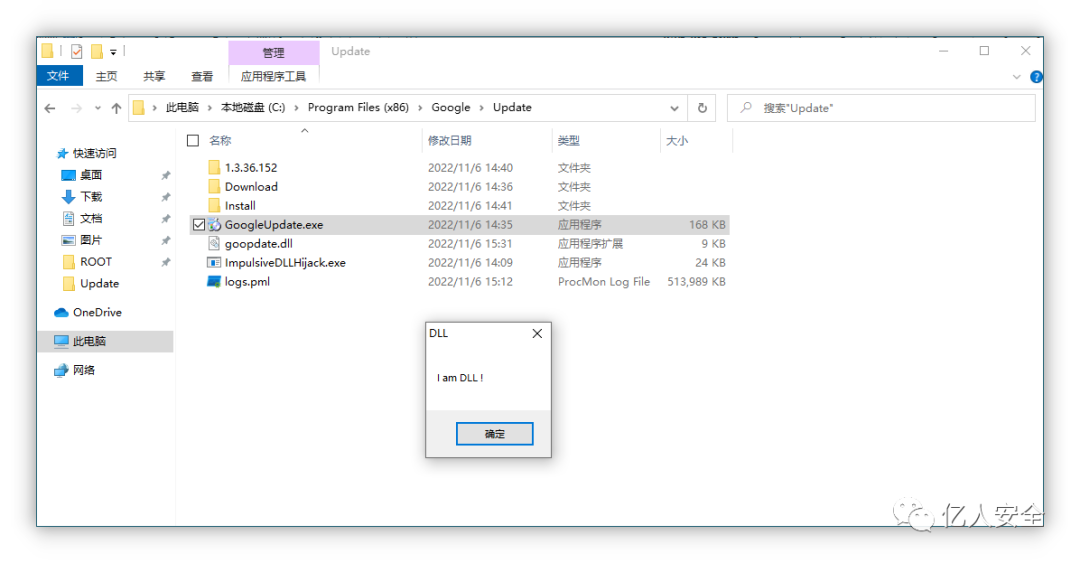Click the logs.pml ProcMon file icon
The height and width of the screenshot is (563, 1080).
coord(214,281)
